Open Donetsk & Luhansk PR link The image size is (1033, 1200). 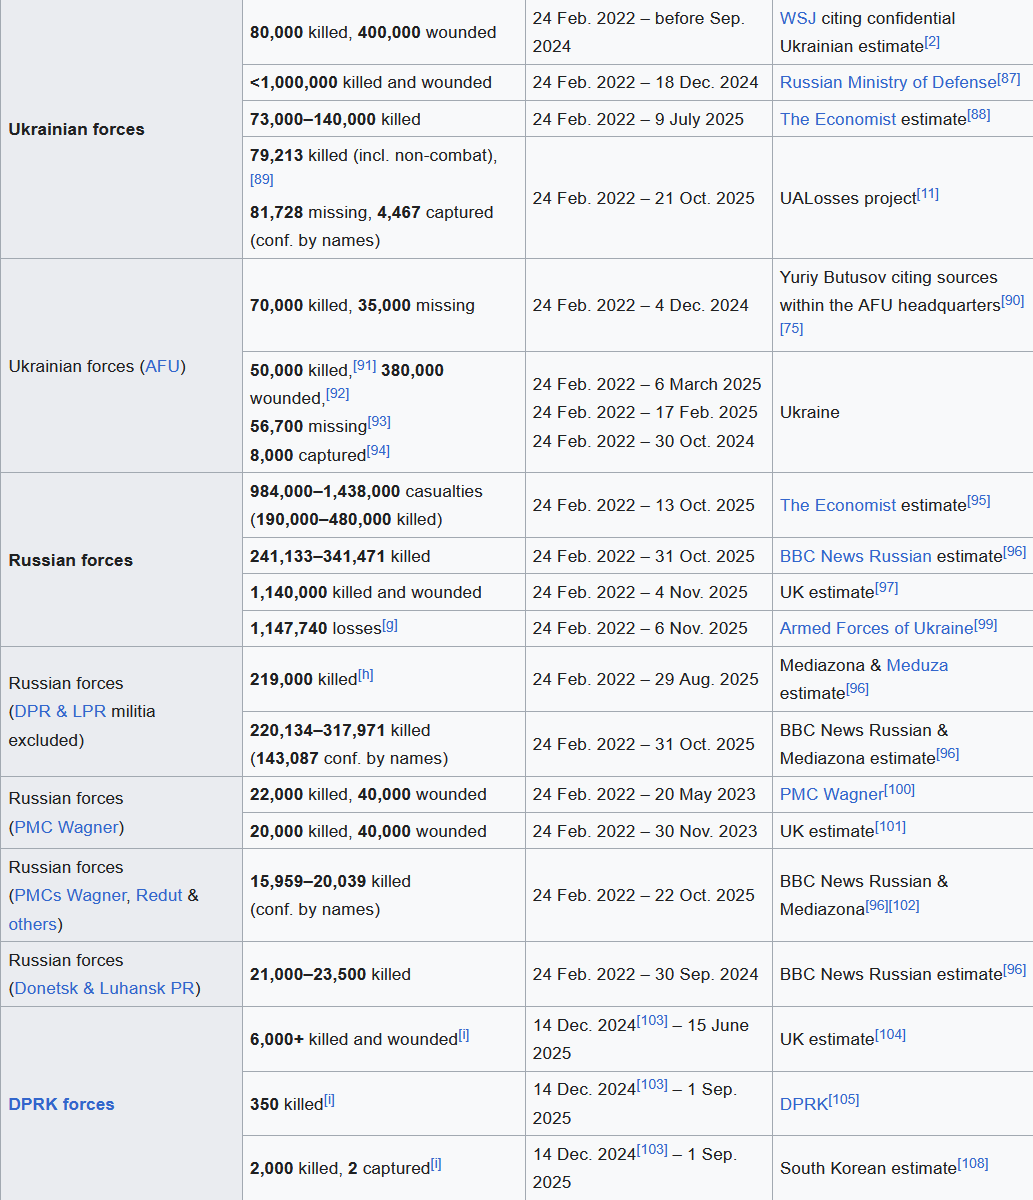point(105,988)
